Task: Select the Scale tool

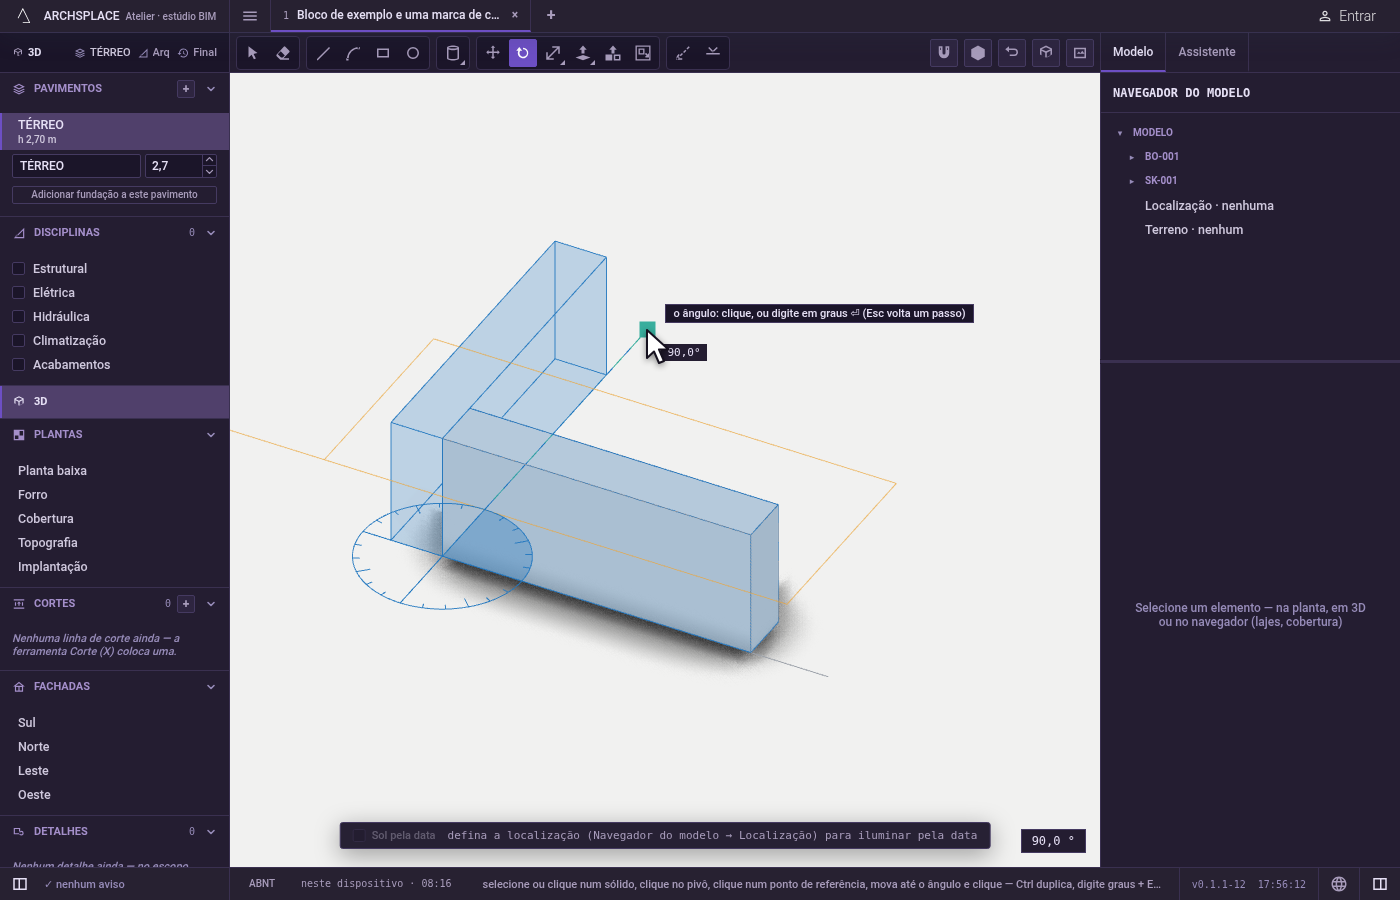Action: pos(553,53)
